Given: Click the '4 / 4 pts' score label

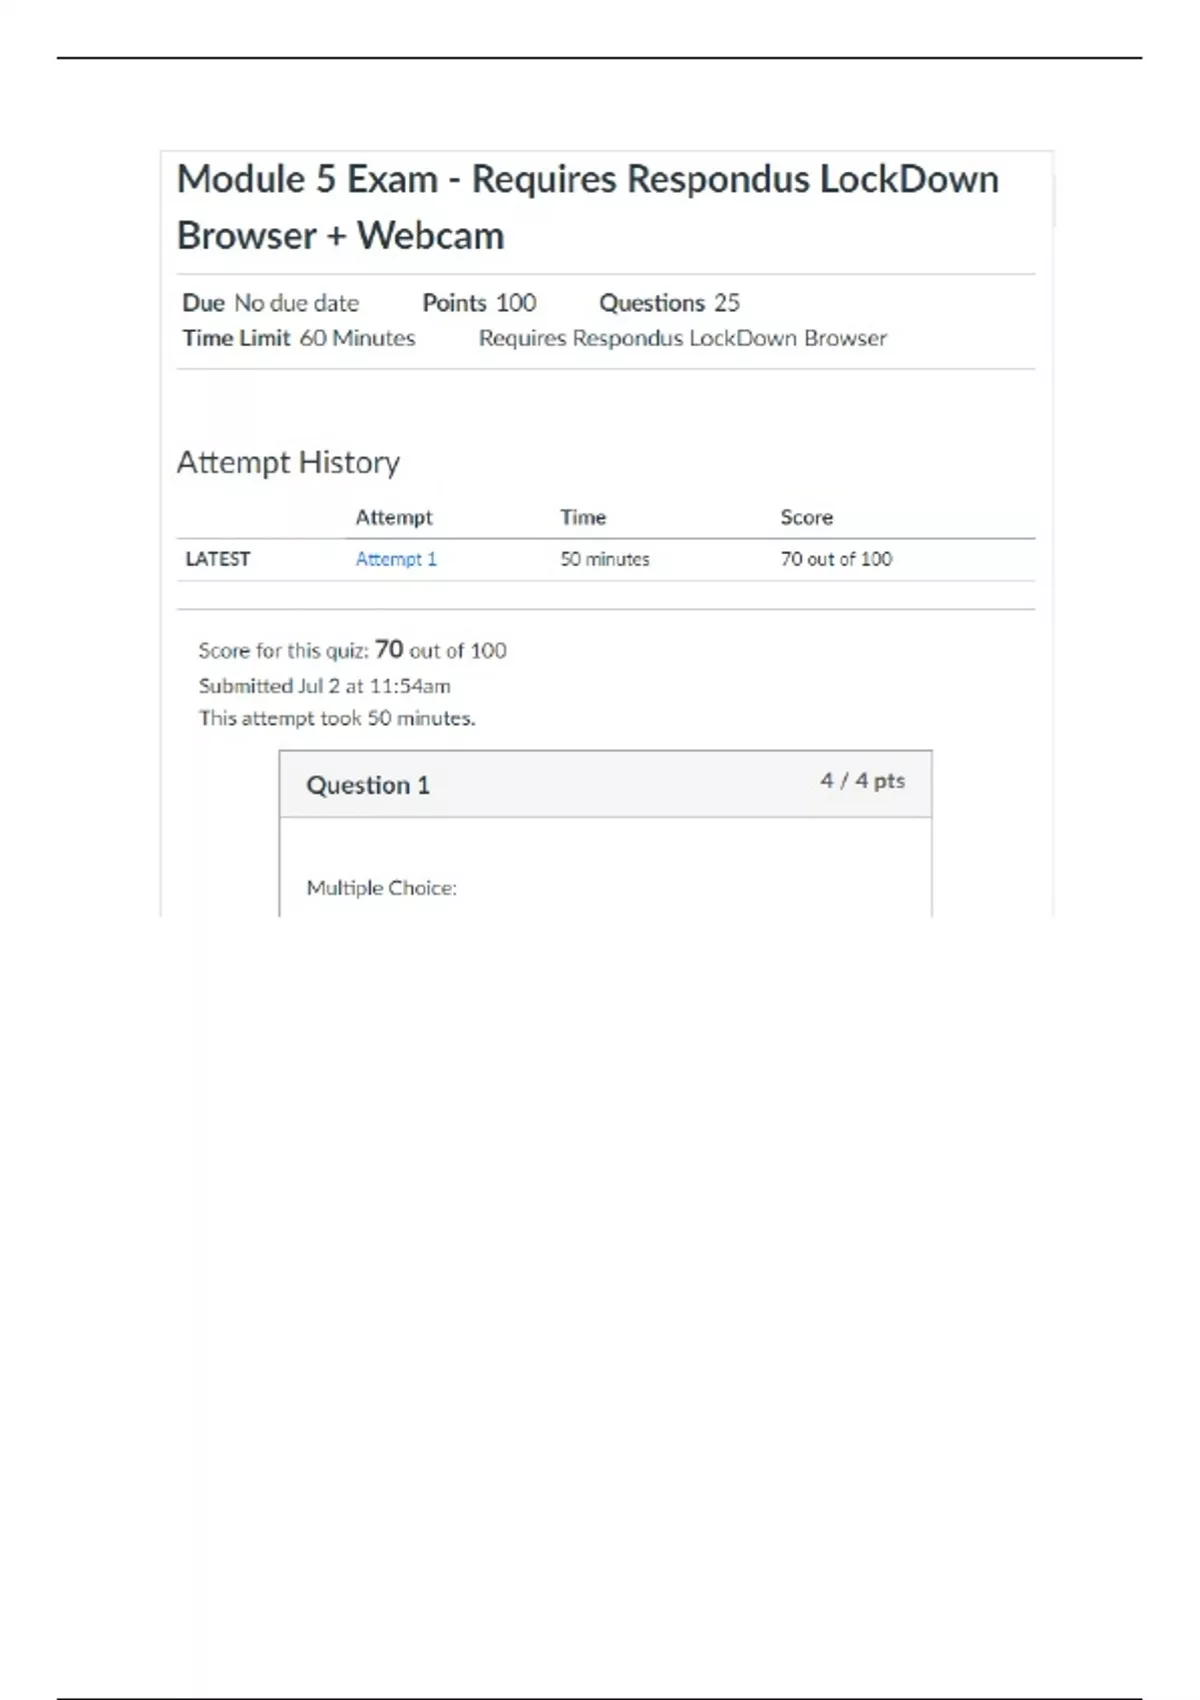Looking at the screenshot, I should (x=862, y=781).
